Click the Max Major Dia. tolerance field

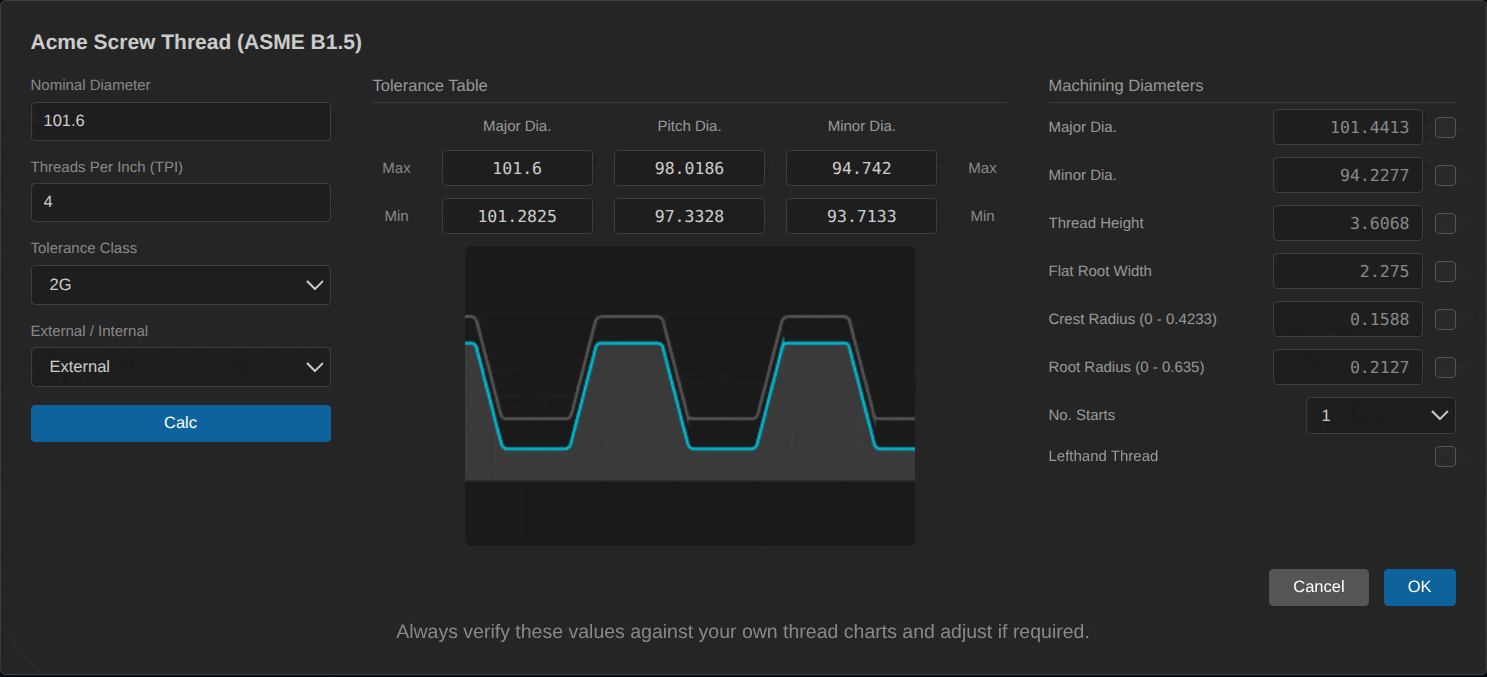pyautogui.click(x=517, y=168)
